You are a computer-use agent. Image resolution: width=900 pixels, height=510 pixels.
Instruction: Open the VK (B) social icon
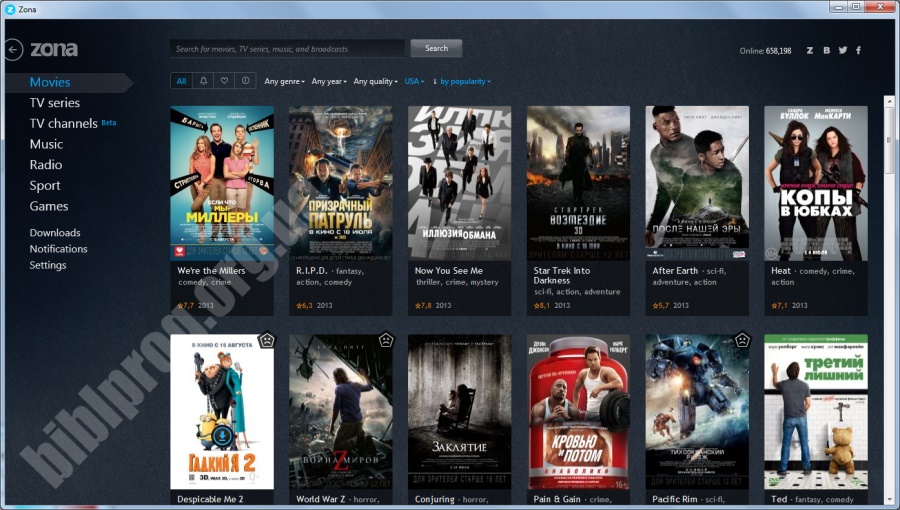pos(827,50)
